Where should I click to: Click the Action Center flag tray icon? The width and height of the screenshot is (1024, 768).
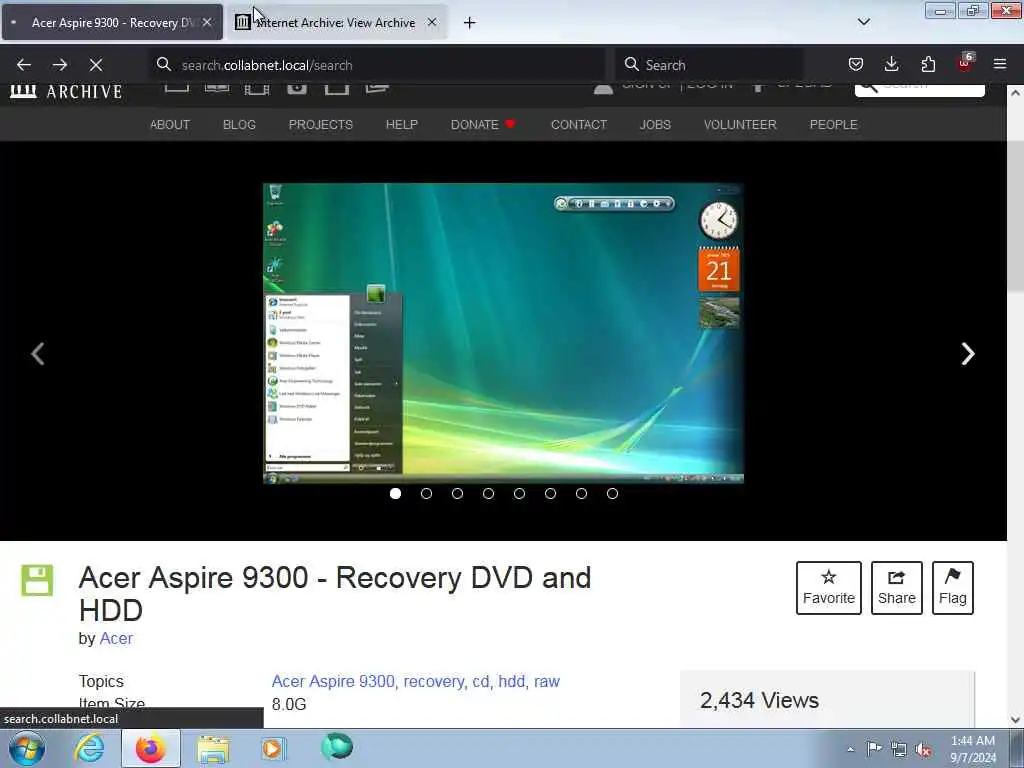(x=874, y=748)
